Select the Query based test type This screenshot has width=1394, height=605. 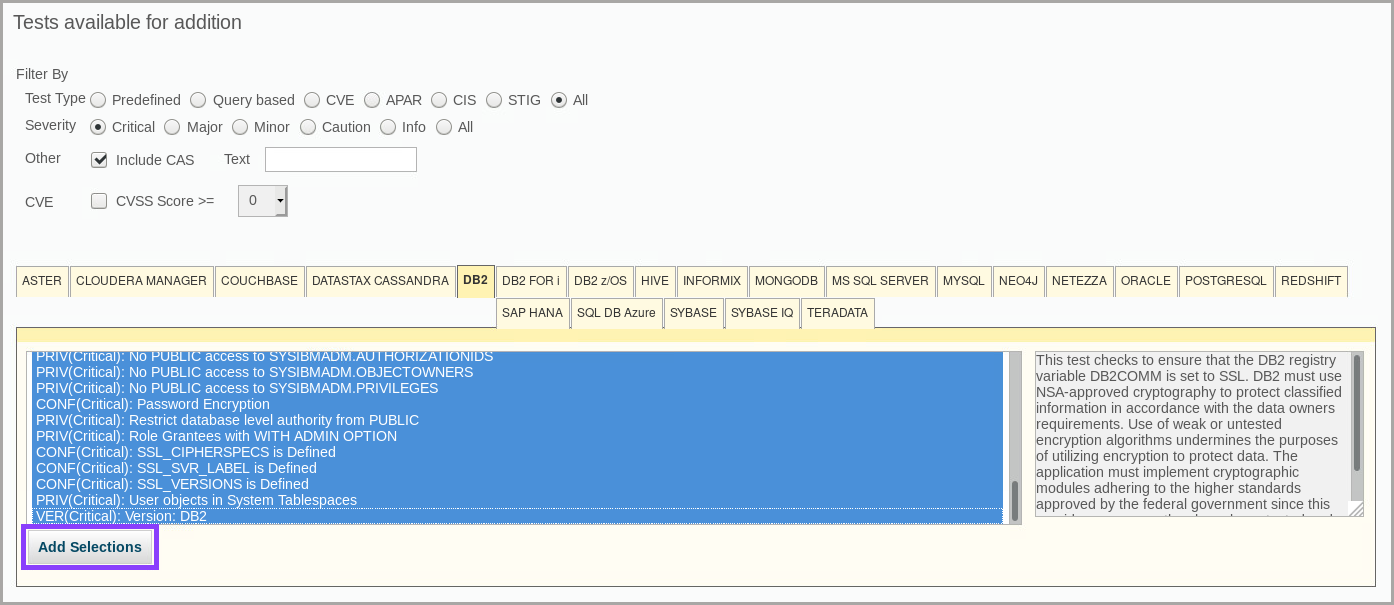[x=198, y=100]
